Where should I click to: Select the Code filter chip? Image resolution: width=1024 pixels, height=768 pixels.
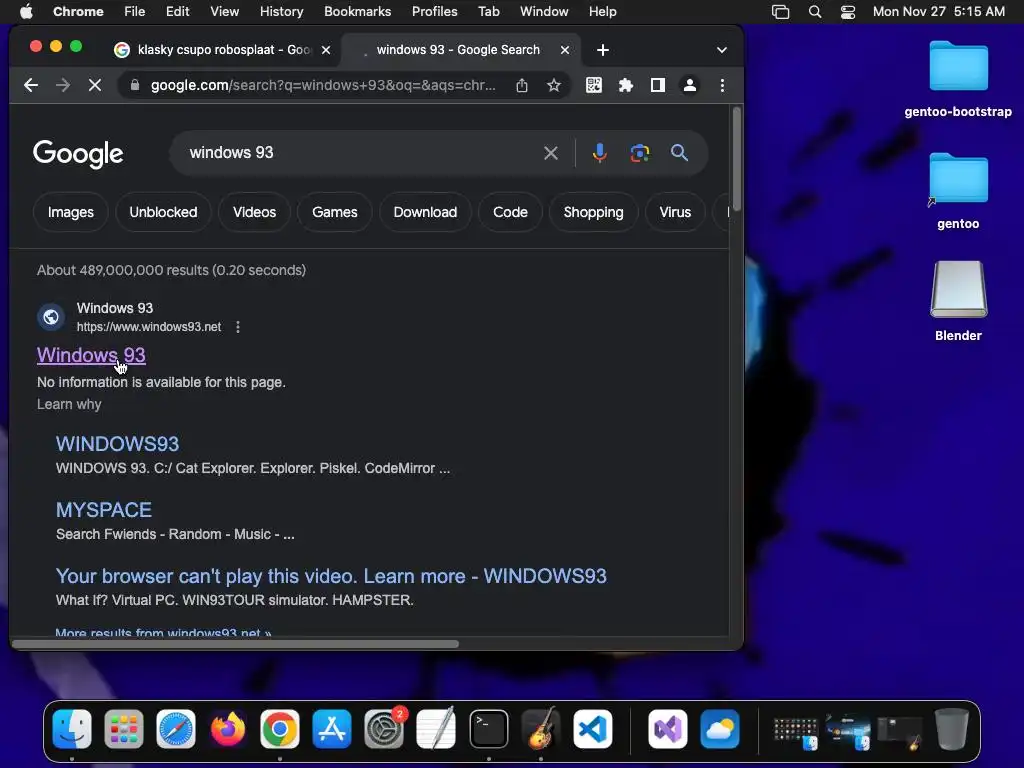point(510,212)
